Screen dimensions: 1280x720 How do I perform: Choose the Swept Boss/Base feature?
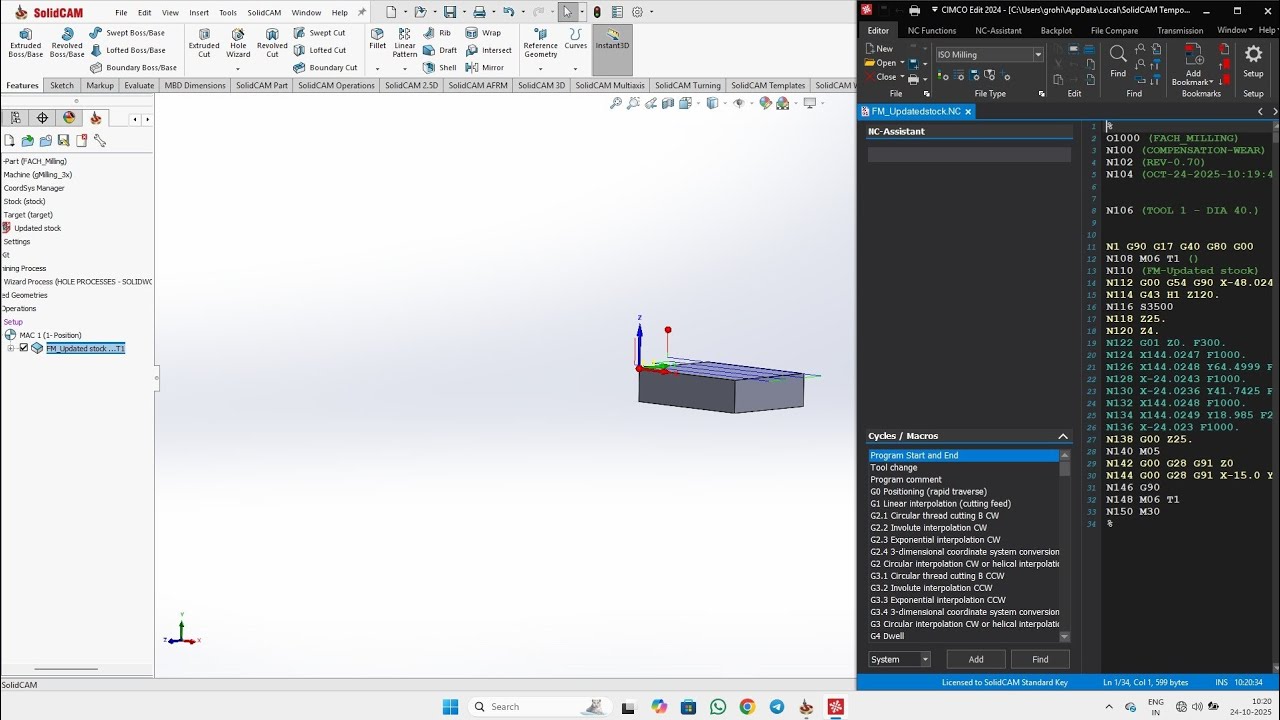pos(127,33)
